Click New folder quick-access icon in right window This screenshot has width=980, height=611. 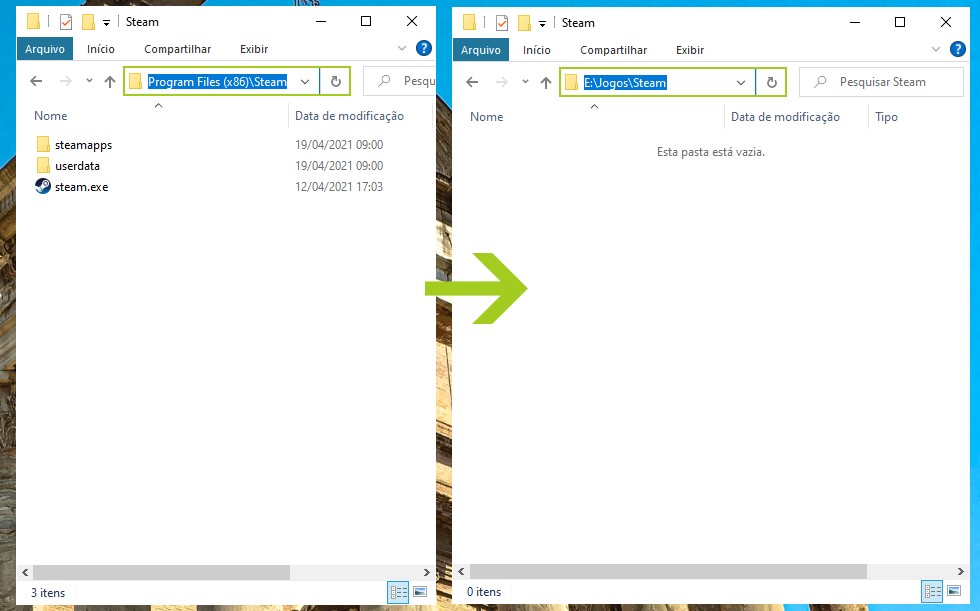tap(524, 23)
